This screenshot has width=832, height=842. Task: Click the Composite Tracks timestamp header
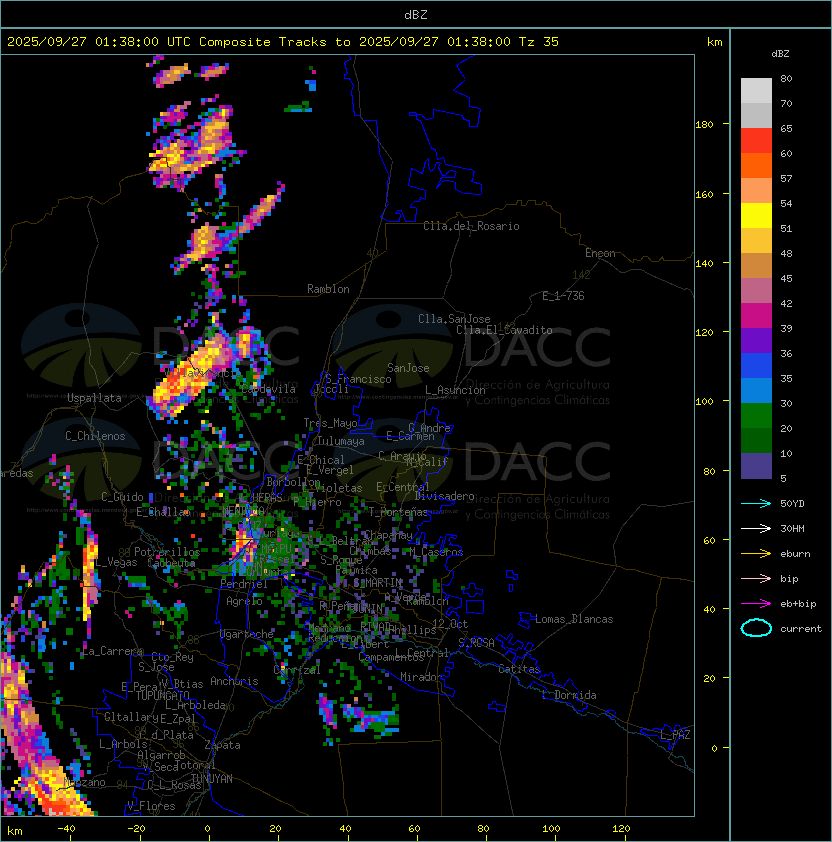click(x=283, y=42)
